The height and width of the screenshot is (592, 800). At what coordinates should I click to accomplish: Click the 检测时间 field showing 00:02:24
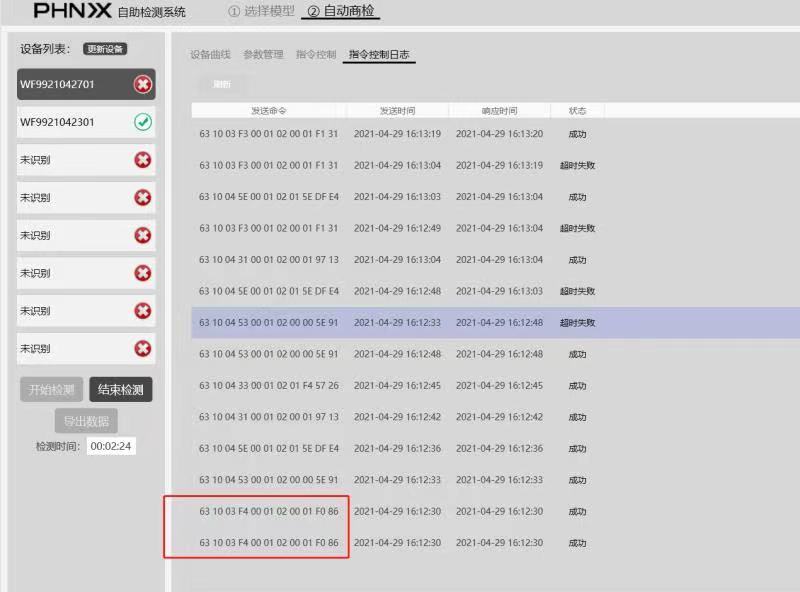[111, 446]
